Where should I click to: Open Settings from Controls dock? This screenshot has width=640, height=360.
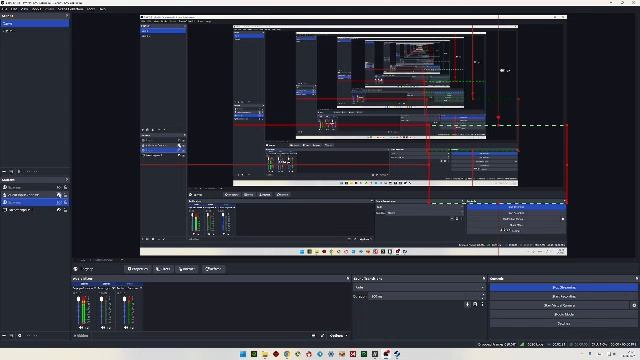tap(563, 323)
